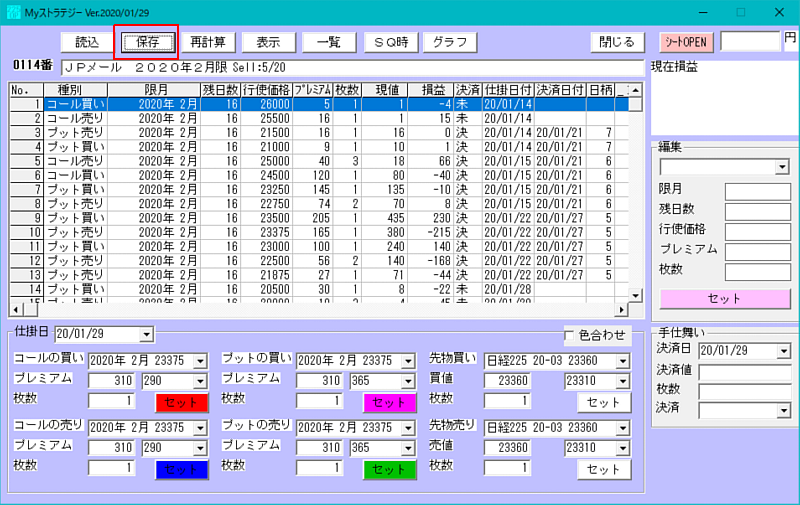This screenshot has height=505, width=800.
Task: Click the 先物買い セット button
Action: (x=604, y=402)
